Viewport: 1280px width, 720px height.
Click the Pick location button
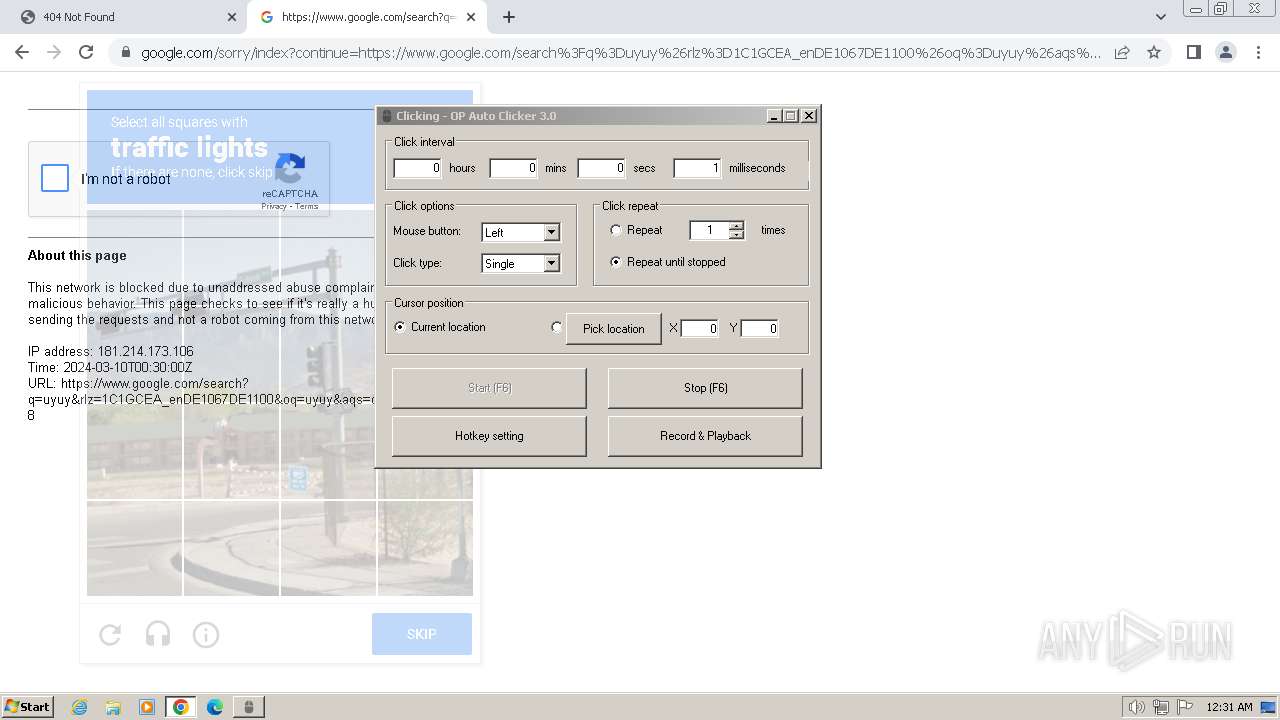614,329
